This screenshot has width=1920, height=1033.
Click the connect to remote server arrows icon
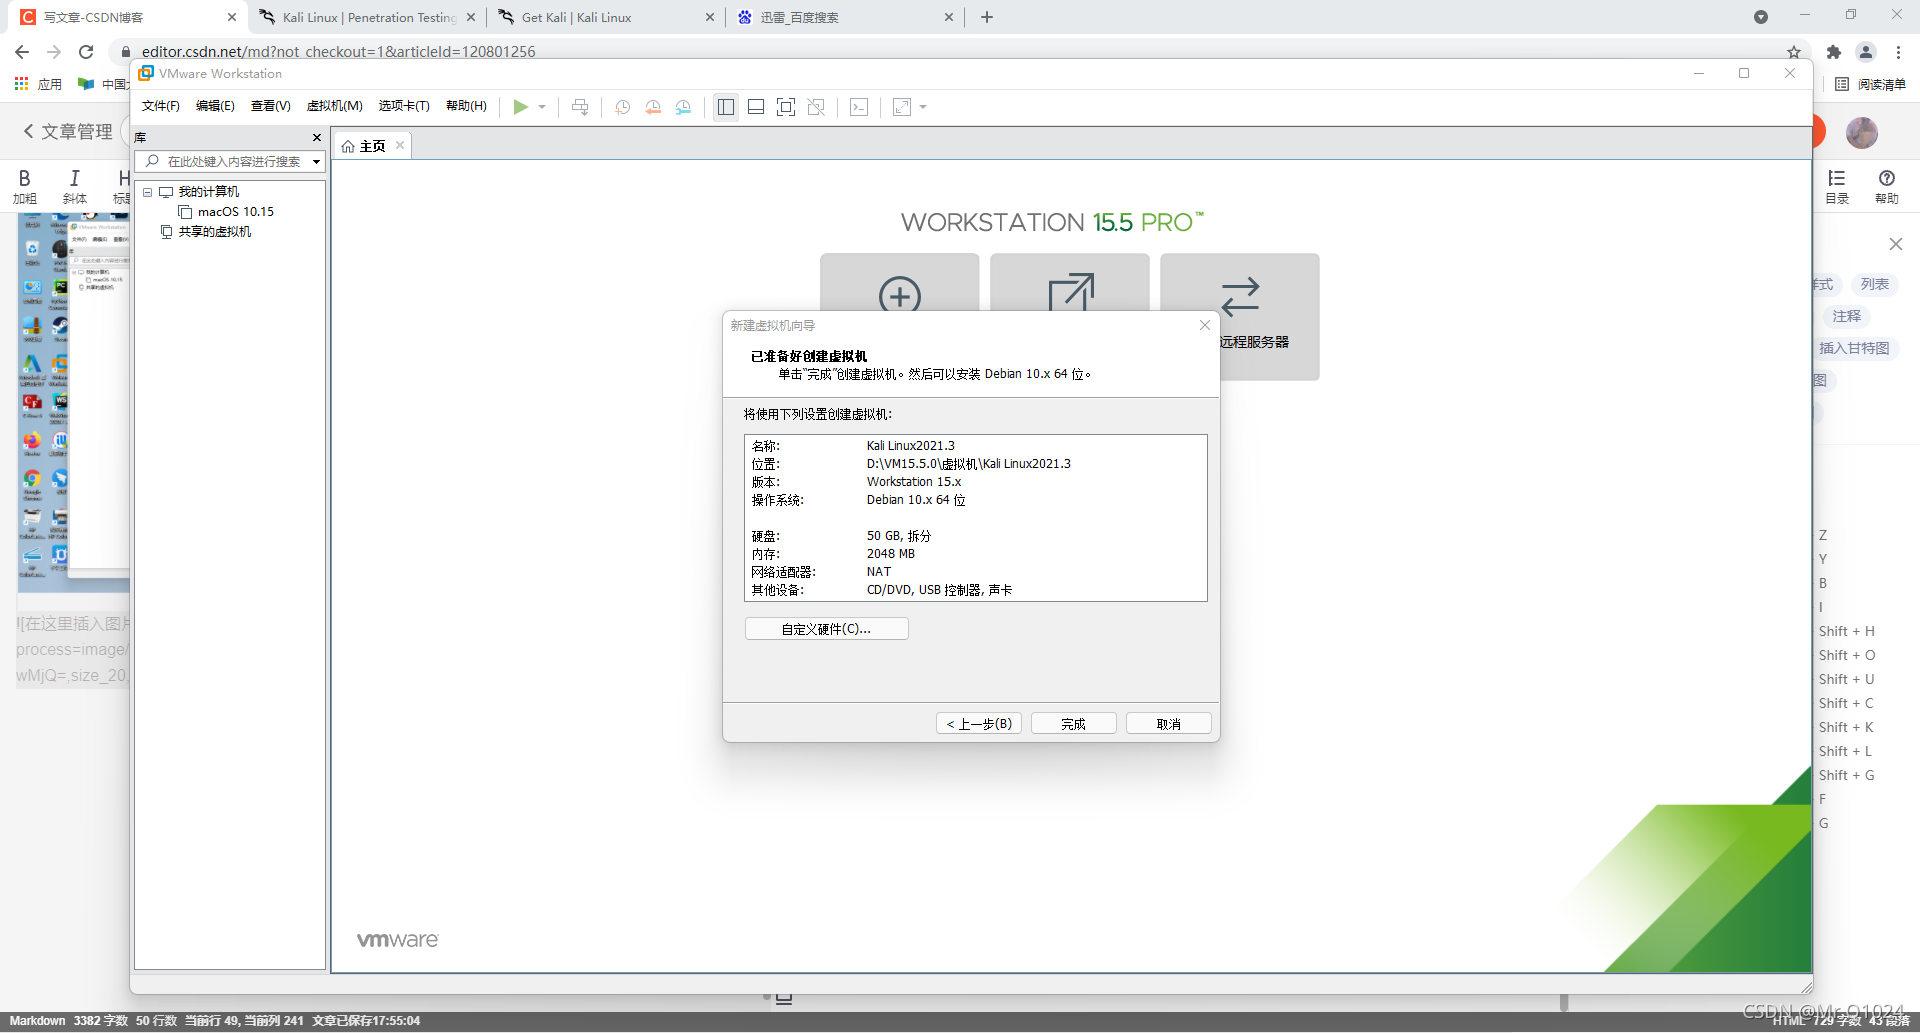click(x=1240, y=297)
